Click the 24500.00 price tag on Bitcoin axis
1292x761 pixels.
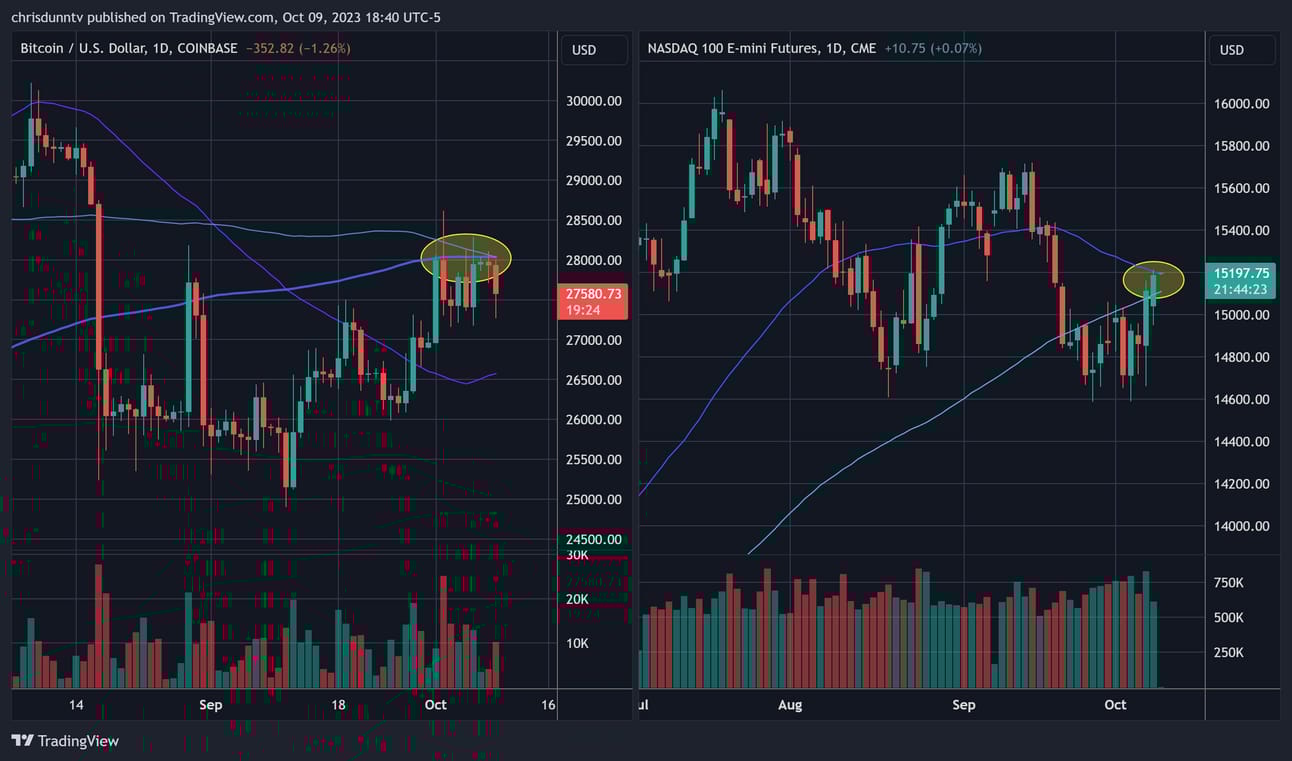click(593, 539)
